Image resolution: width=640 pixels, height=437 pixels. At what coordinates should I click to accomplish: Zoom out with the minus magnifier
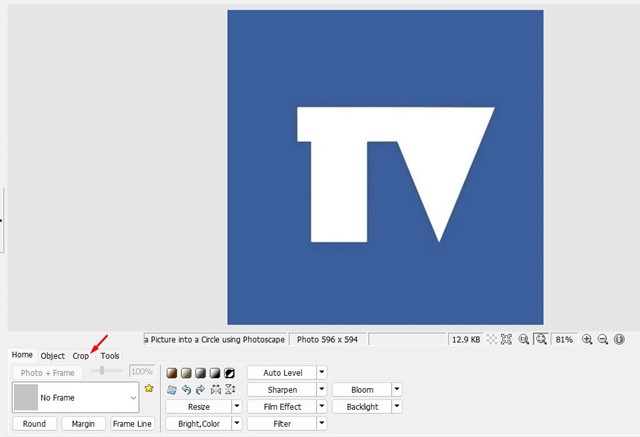click(603, 339)
